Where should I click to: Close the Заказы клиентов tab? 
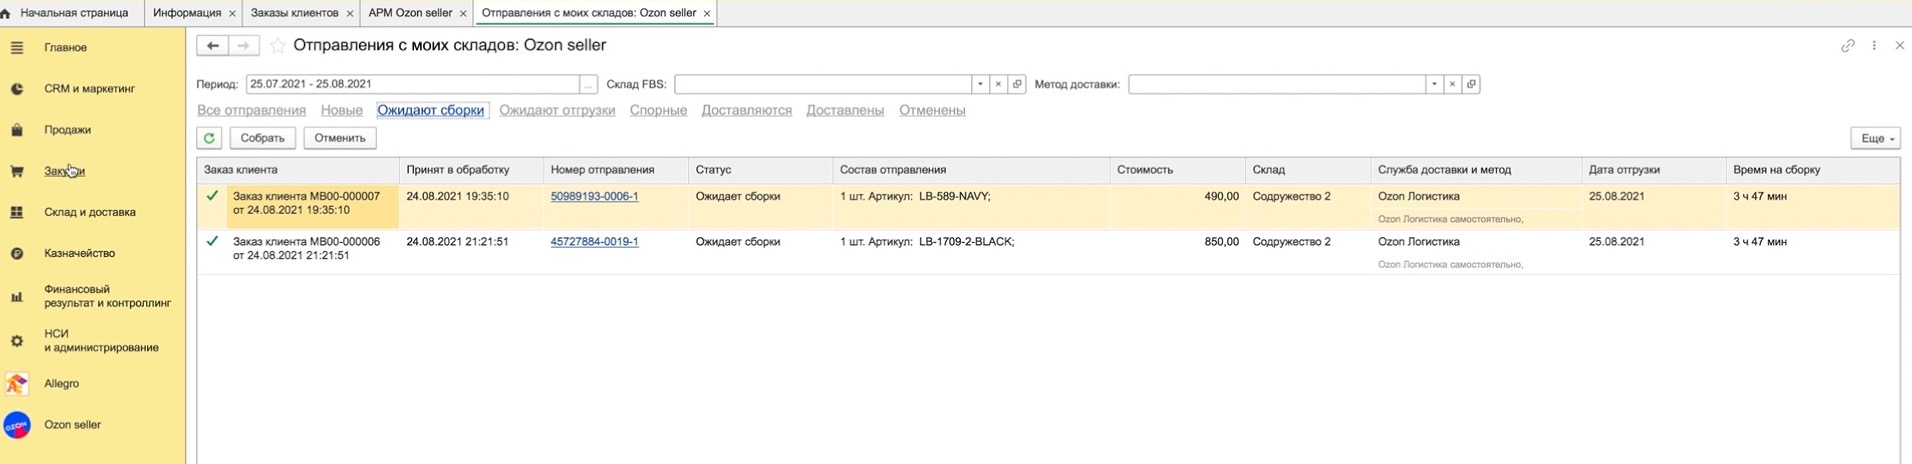(x=350, y=14)
